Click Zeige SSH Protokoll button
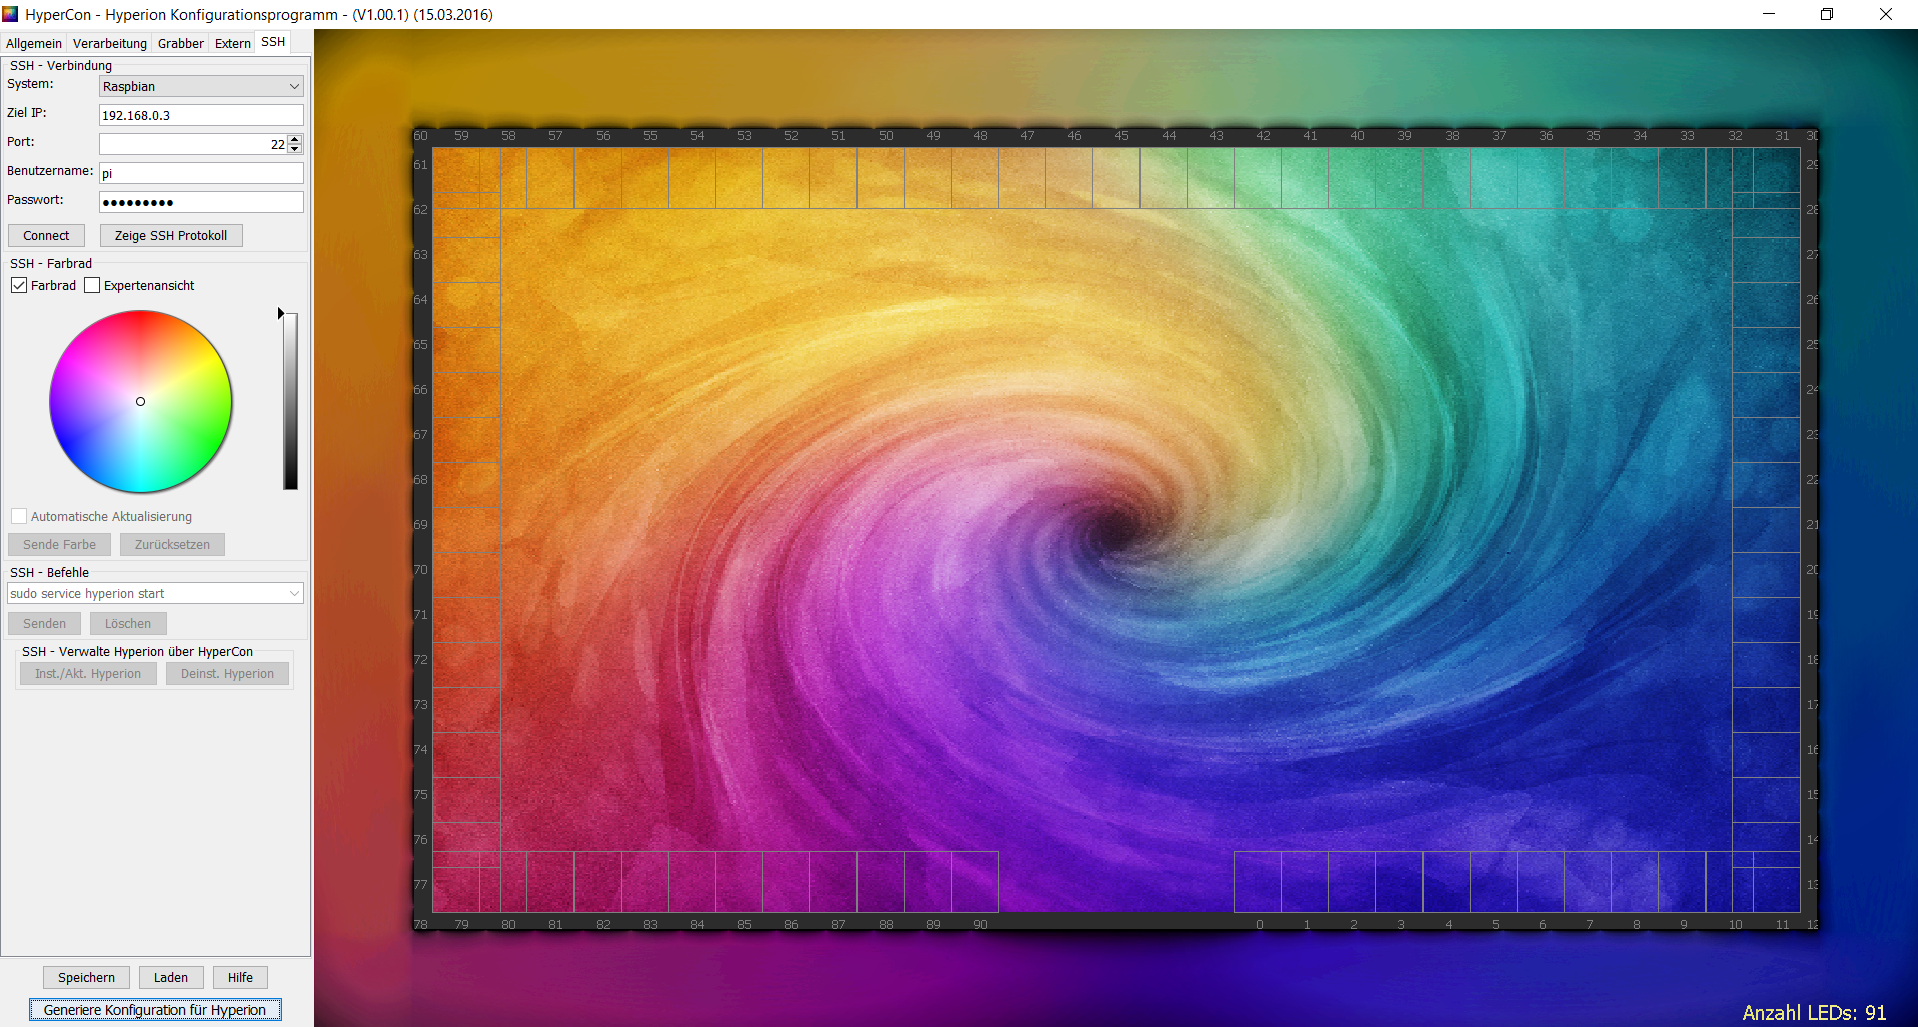The width and height of the screenshot is (1918, 1027). pos(171,236)
